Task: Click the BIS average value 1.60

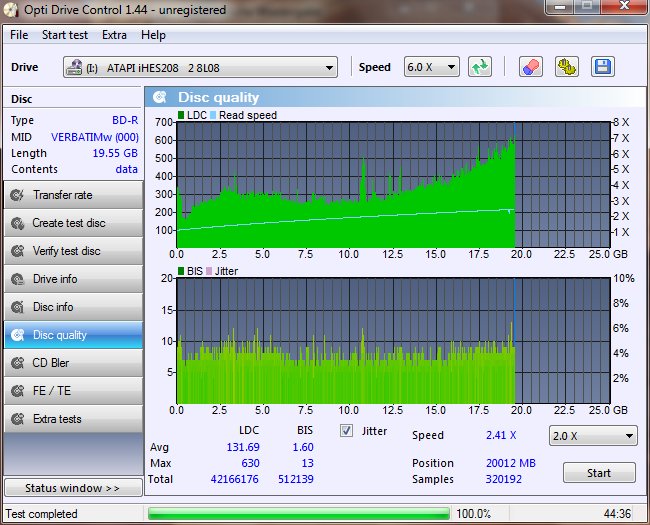Action: pyautogui.click(x=303, y=447)
